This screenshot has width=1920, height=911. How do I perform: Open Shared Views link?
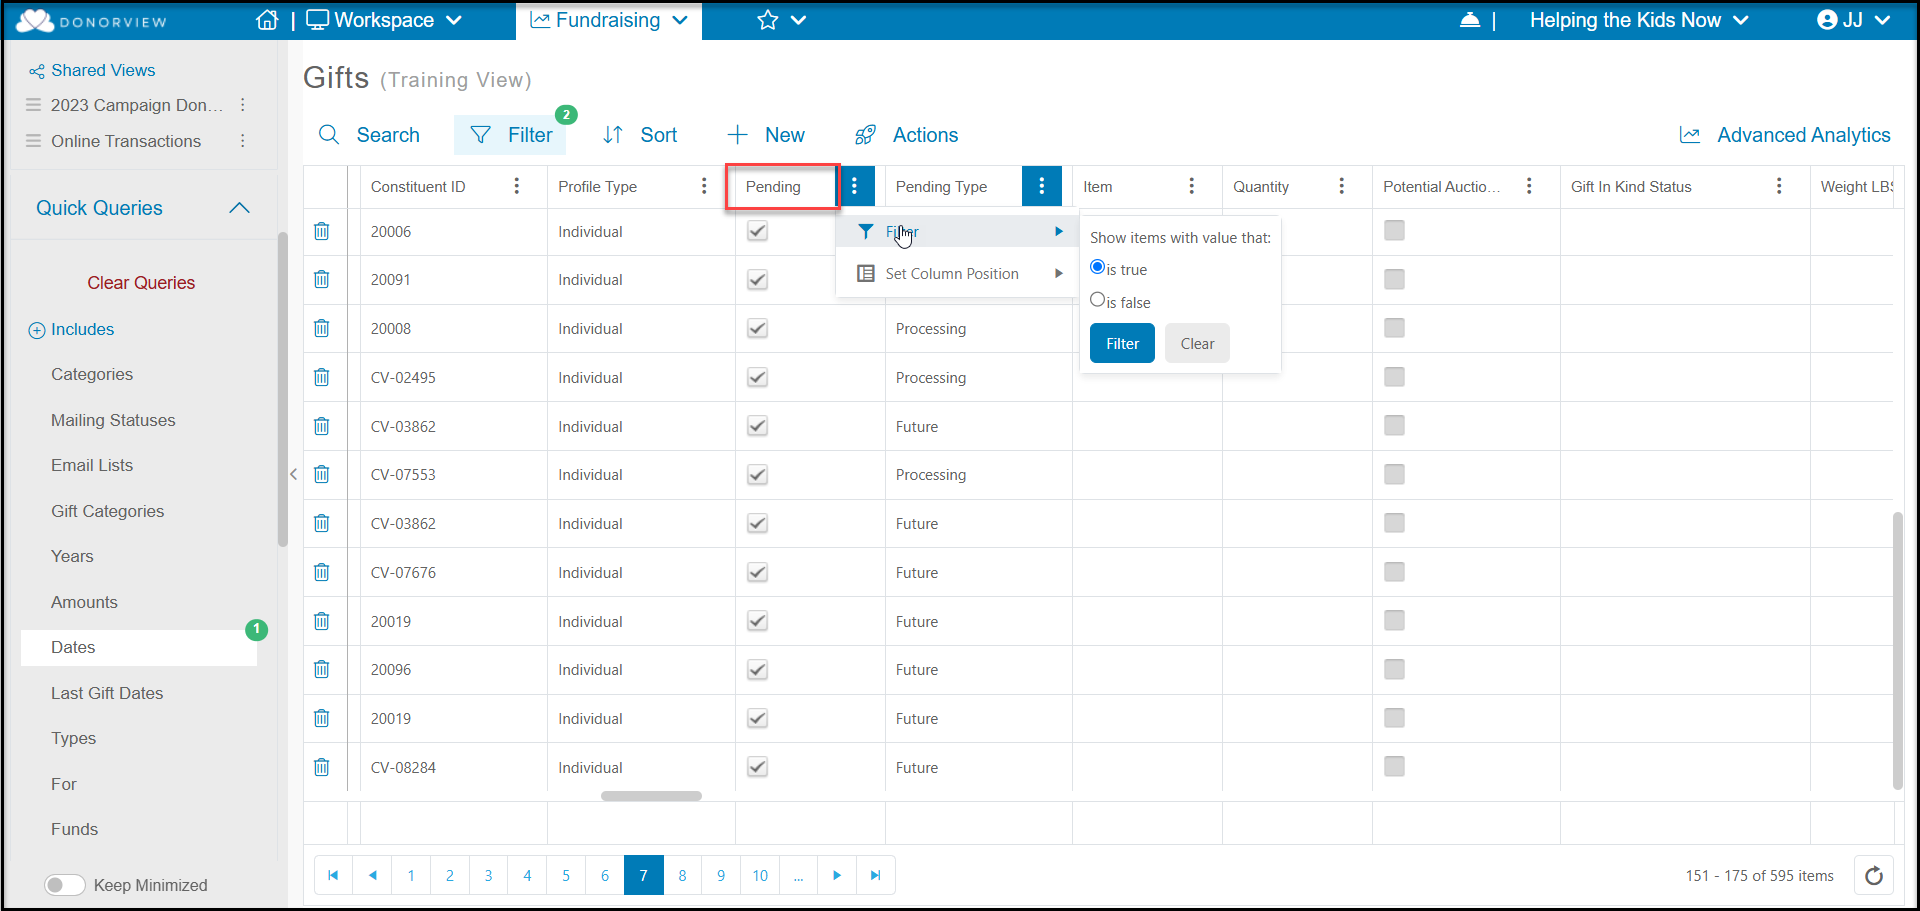pos(103,70)
